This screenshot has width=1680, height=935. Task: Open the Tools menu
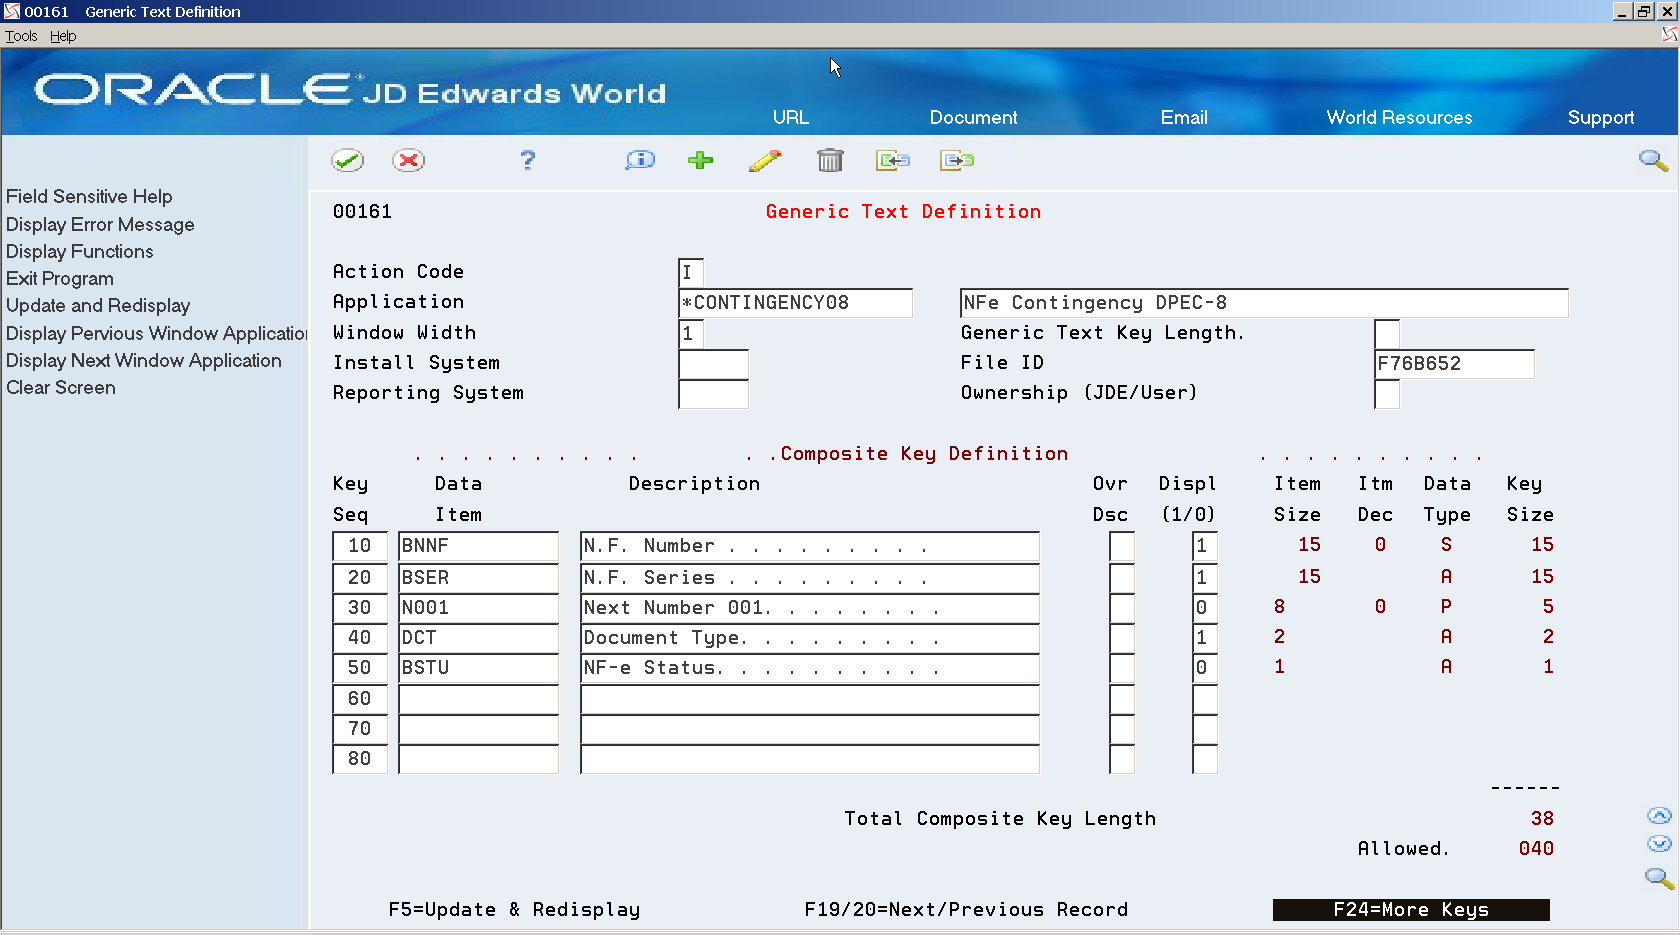[21, 36]
